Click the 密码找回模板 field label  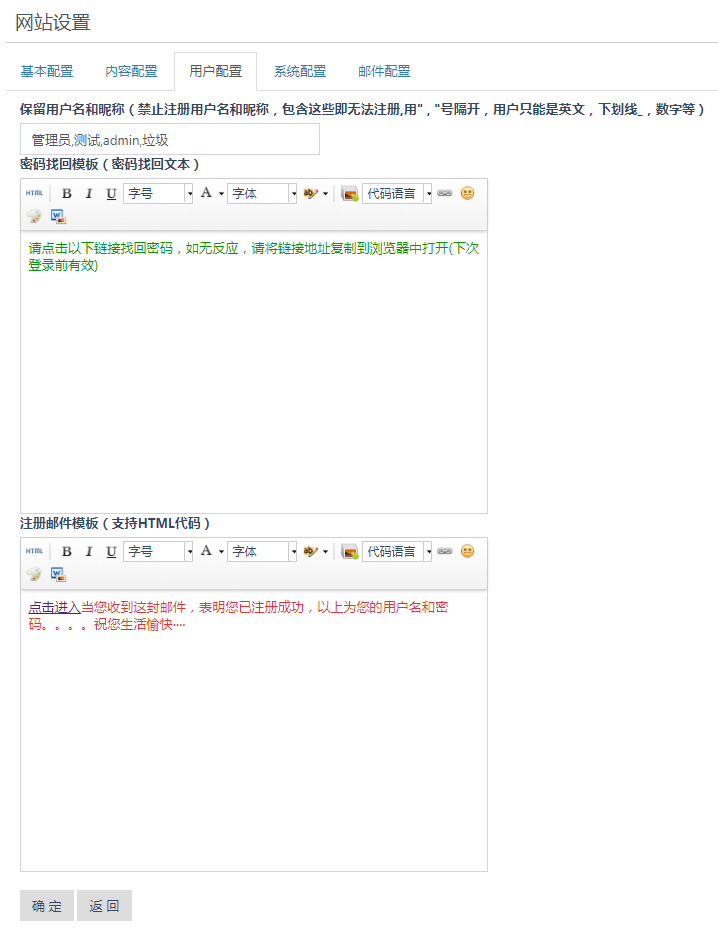[x=109, y=164]
